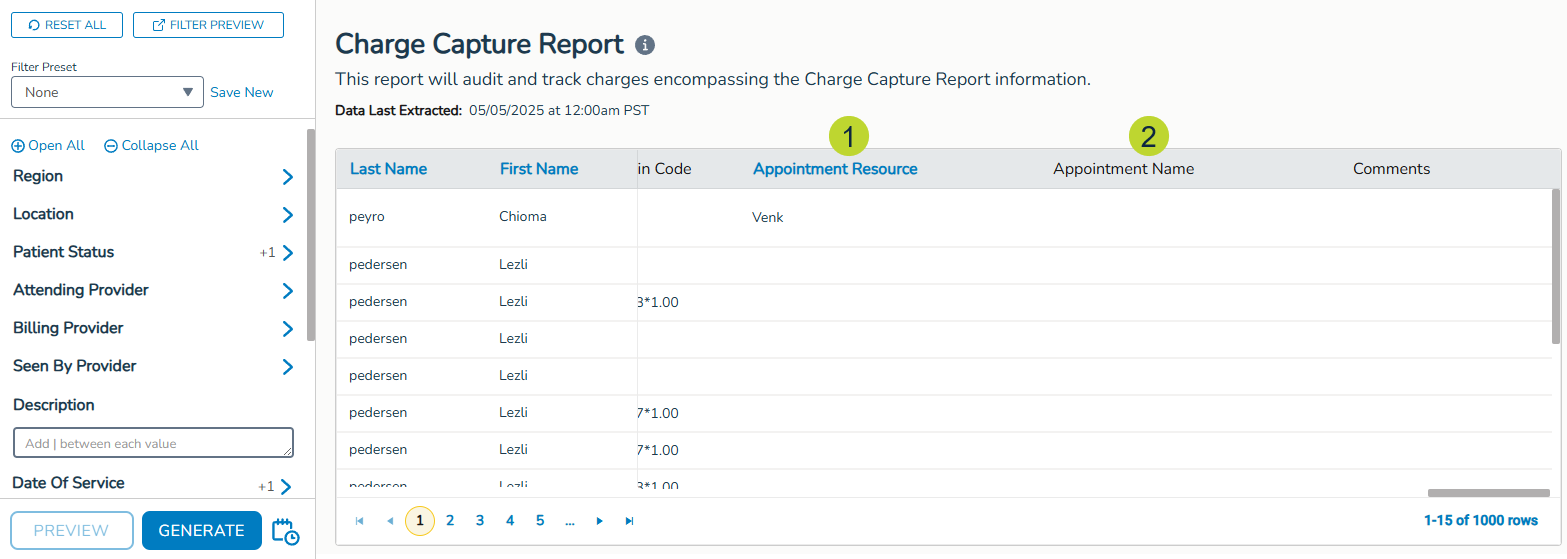The width and height of the screenshot is (1567, 559).
Task: Click the Description filter input field
Action: pos(153,443)
